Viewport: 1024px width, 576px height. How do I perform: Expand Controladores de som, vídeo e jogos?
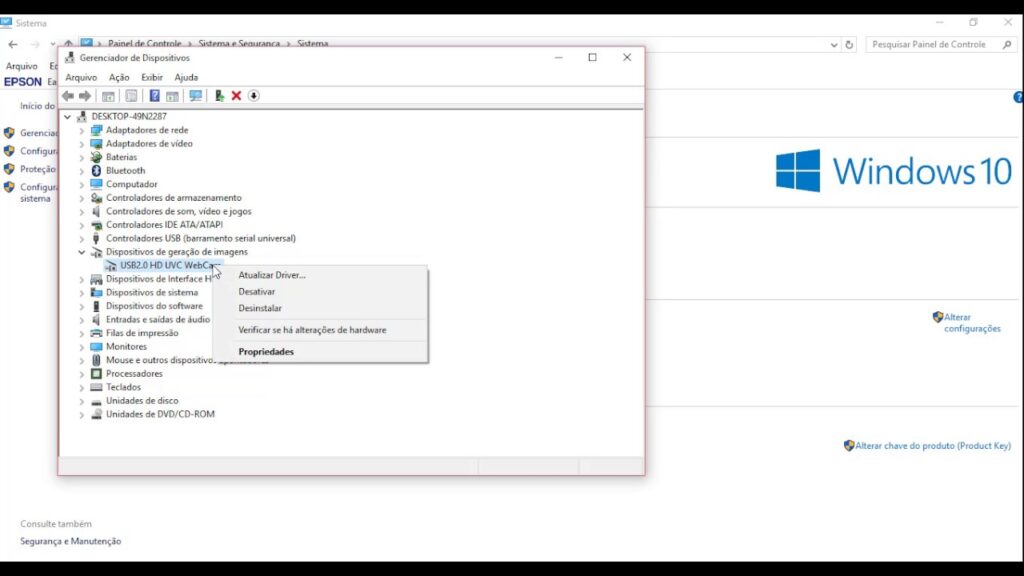(82, 212)
